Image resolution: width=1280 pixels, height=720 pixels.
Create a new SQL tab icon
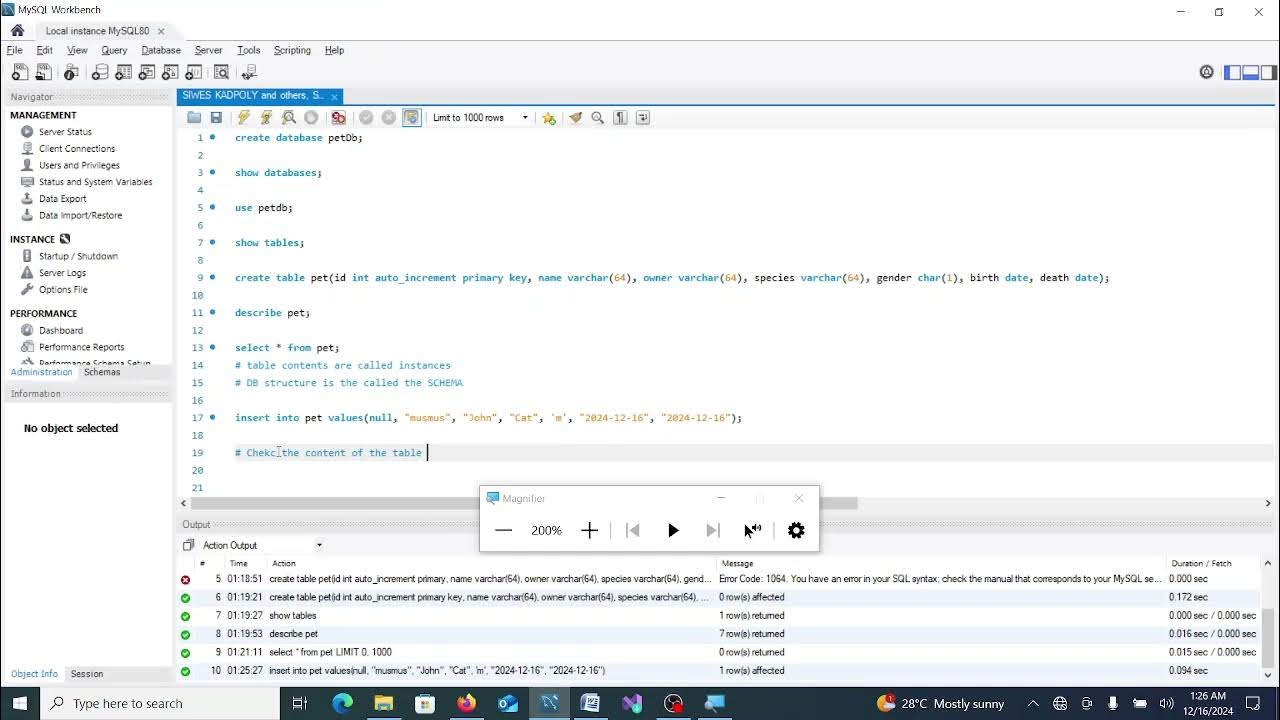click(19, 72)
